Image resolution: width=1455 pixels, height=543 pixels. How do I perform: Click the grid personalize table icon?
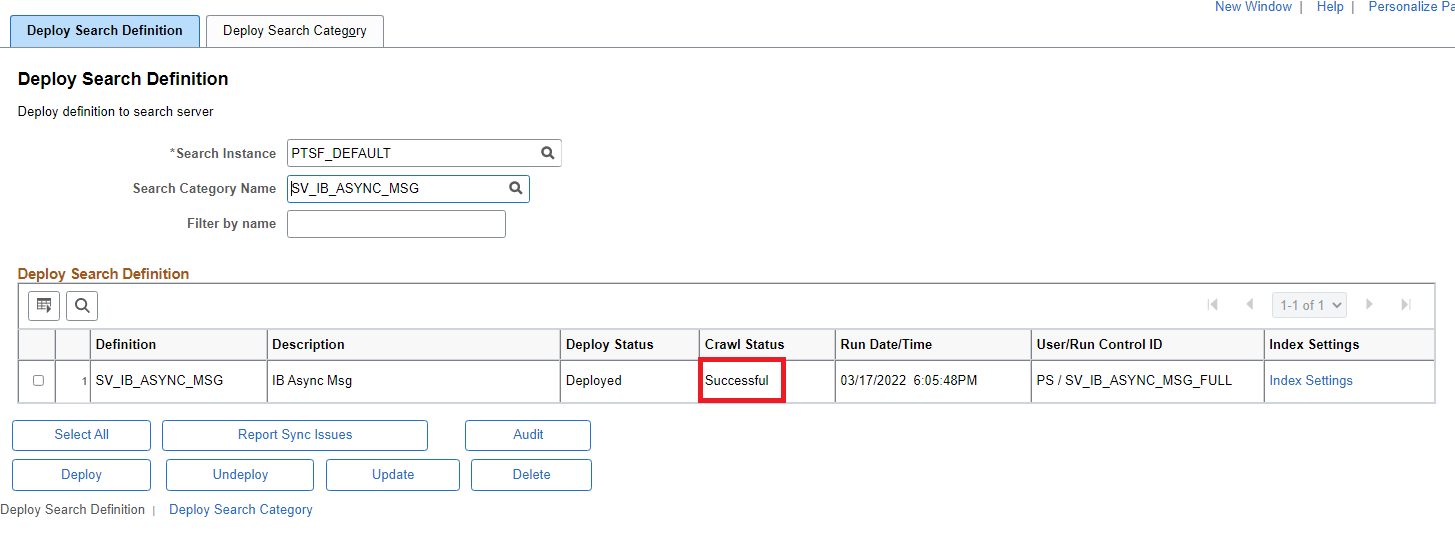pos(44,305)
